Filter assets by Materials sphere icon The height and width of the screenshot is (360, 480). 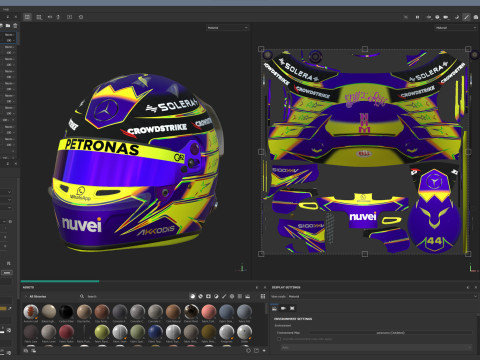coord(192,296)
